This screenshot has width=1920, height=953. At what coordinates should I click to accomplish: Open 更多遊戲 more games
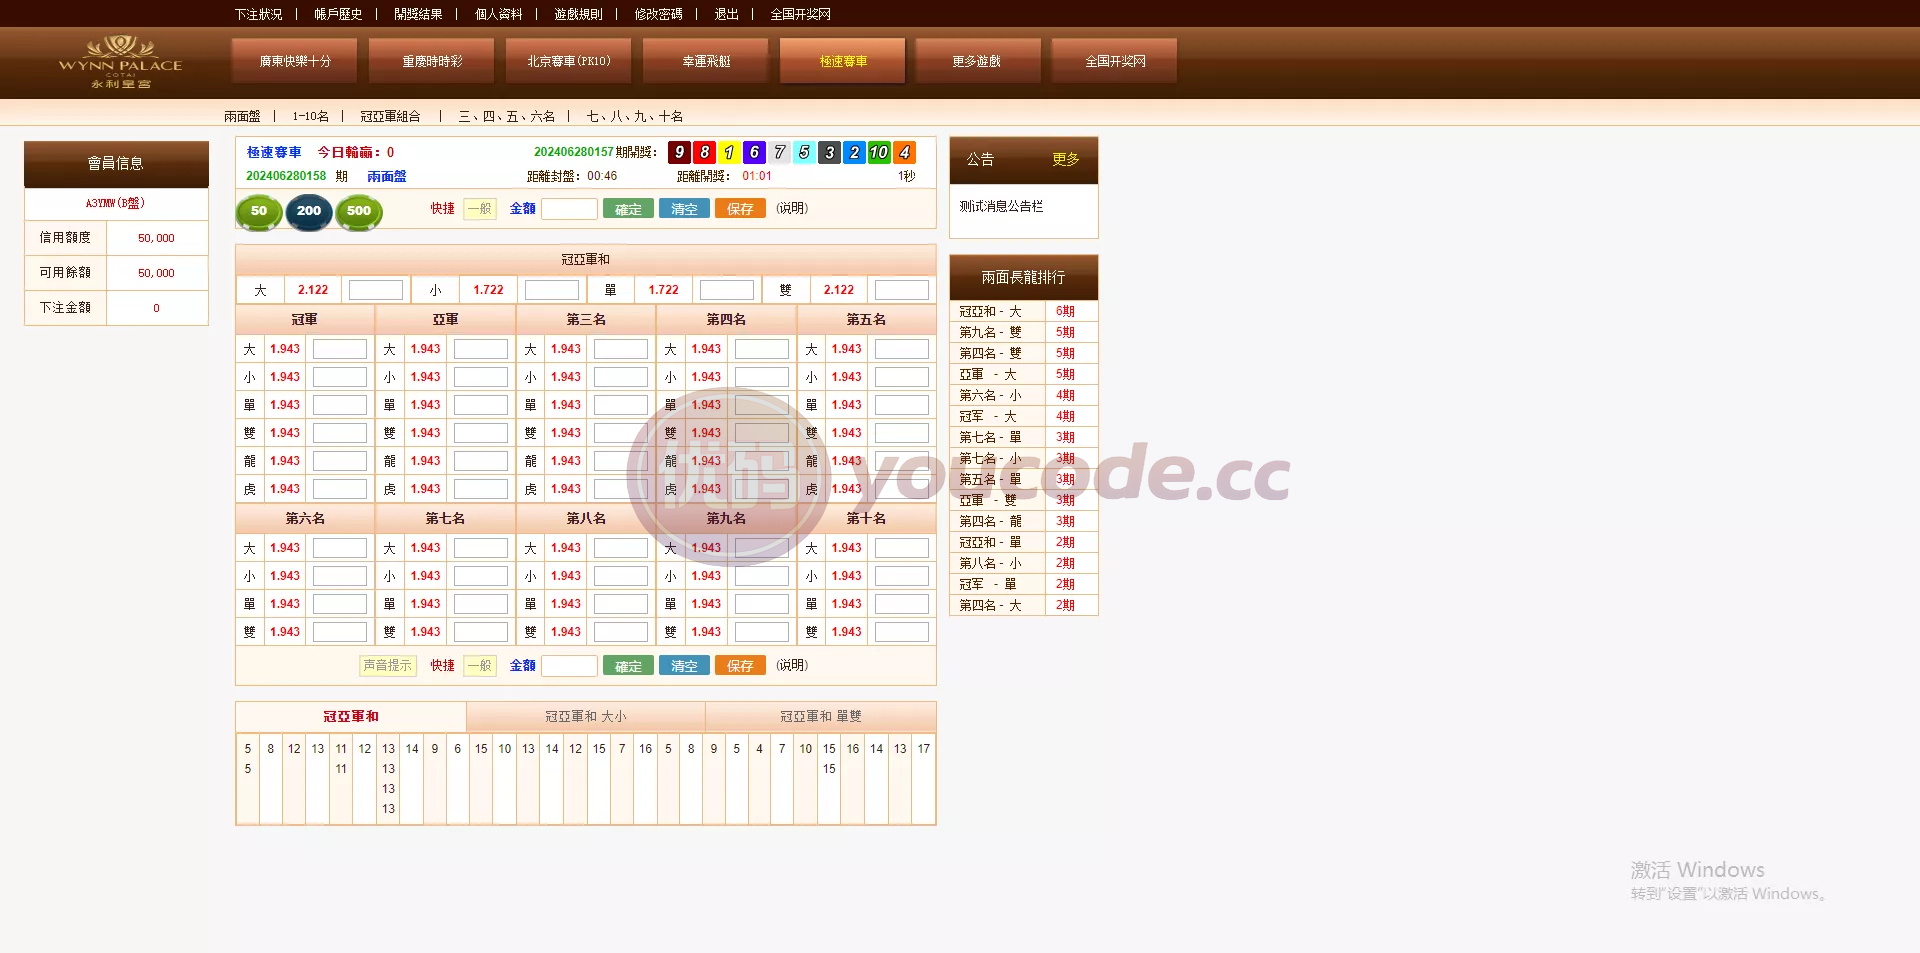pos(977,61)
